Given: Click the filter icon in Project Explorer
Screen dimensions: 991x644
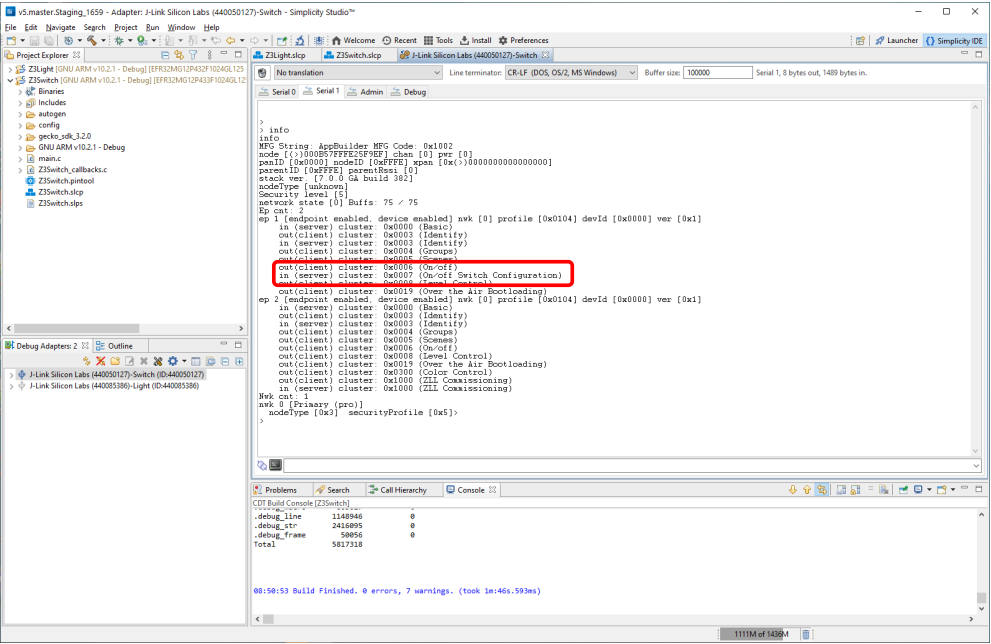Looking at the screenshot, I should click(193, 55).
